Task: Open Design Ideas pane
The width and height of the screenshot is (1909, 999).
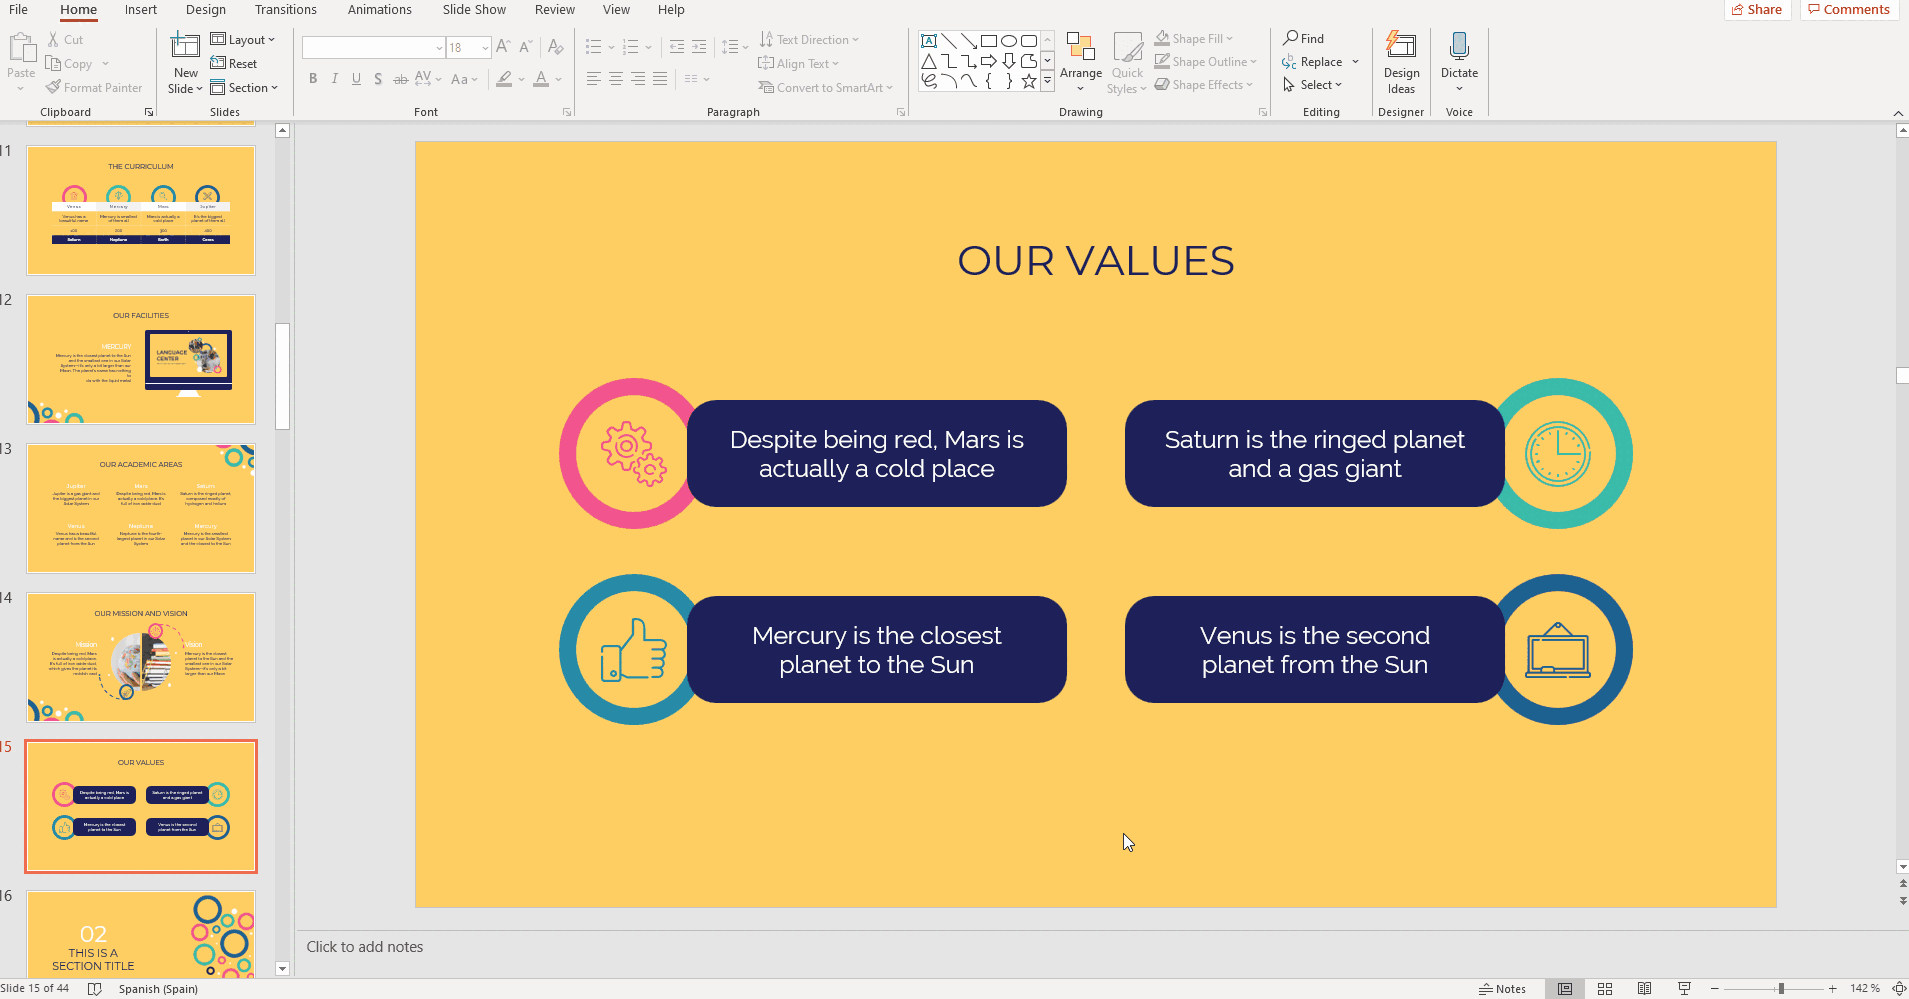Action: 1400,62
